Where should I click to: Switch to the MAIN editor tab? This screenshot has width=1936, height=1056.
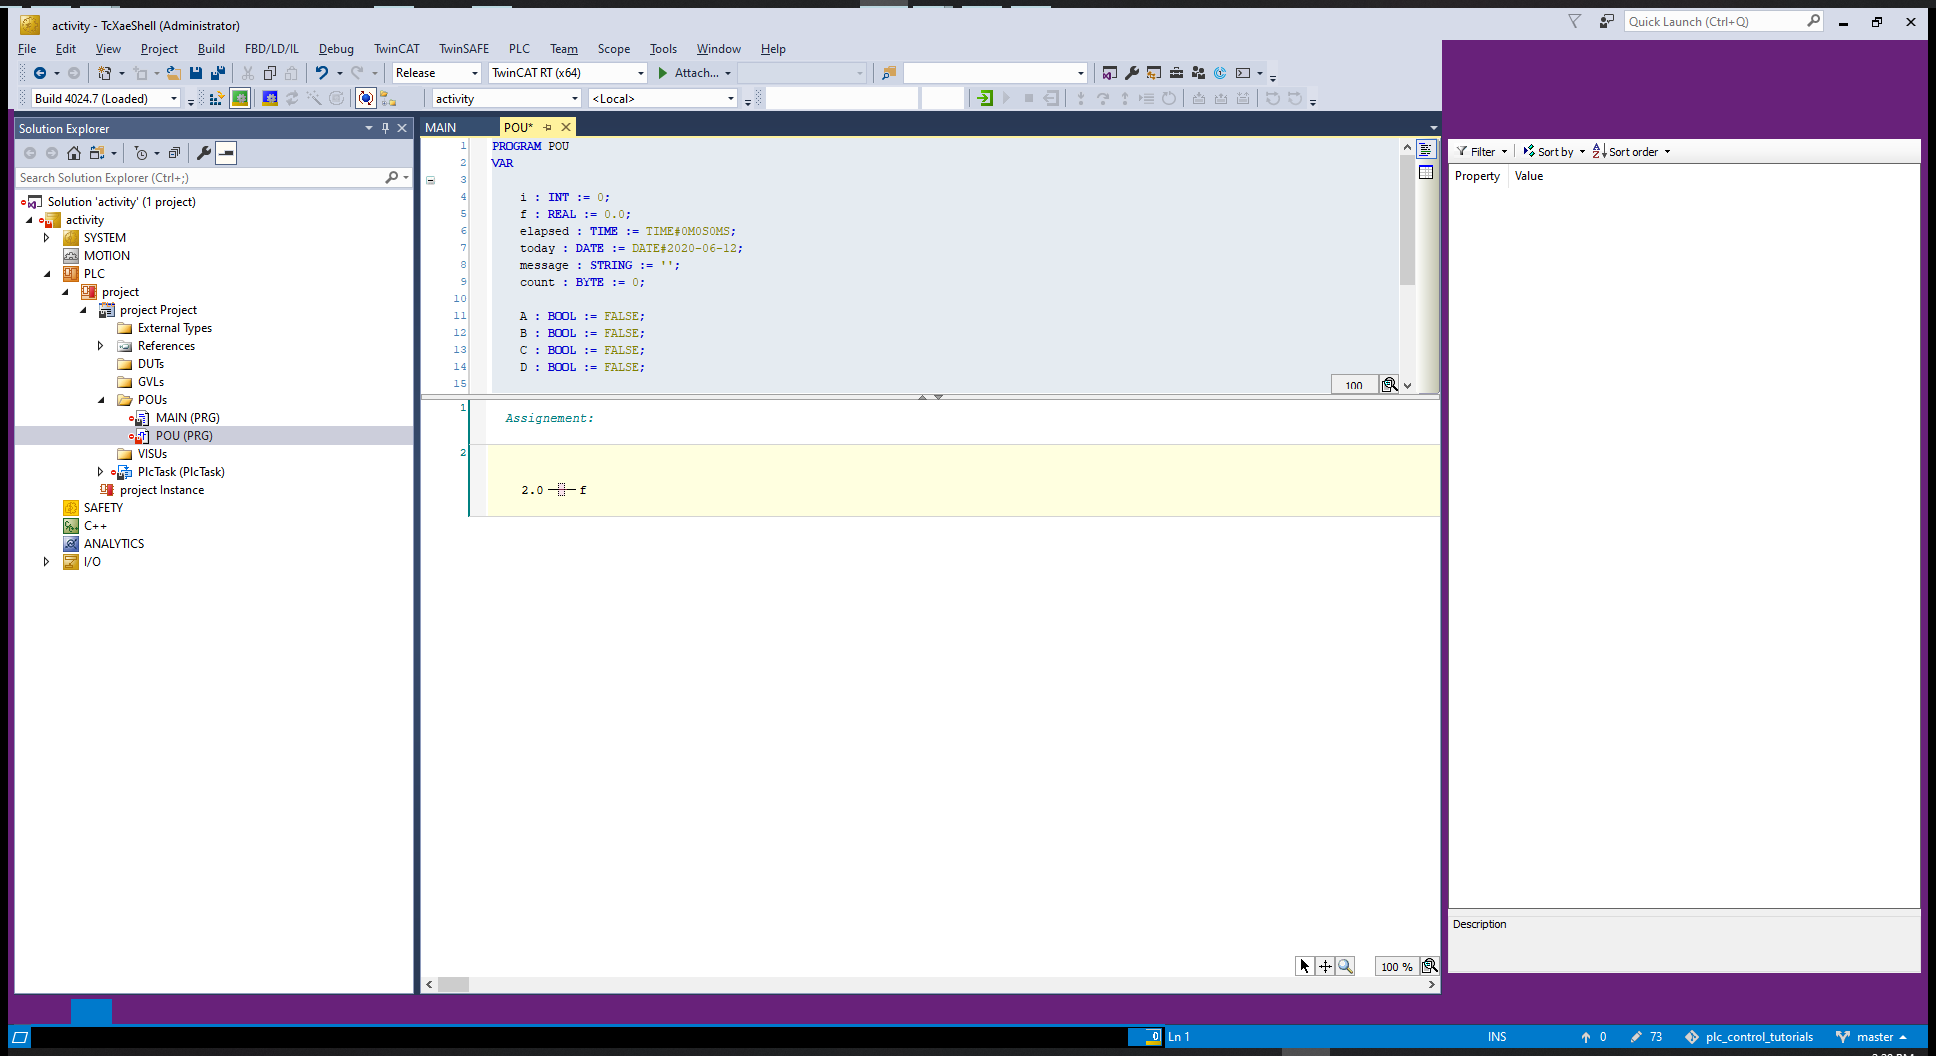[x=441, y=127]
